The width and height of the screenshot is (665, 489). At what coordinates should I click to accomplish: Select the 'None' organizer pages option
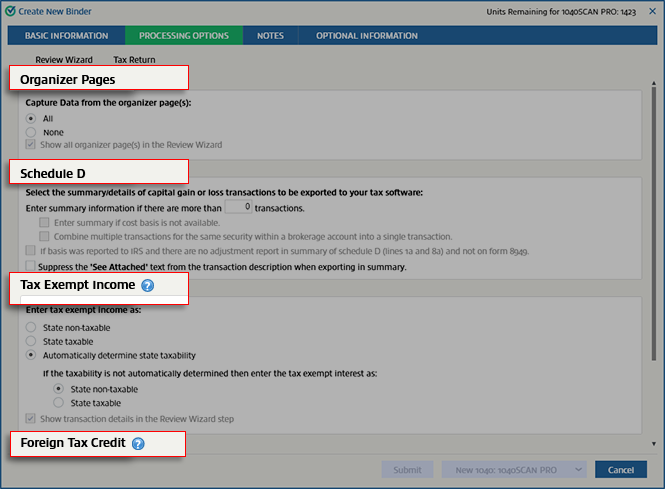(x=32, y=132)
